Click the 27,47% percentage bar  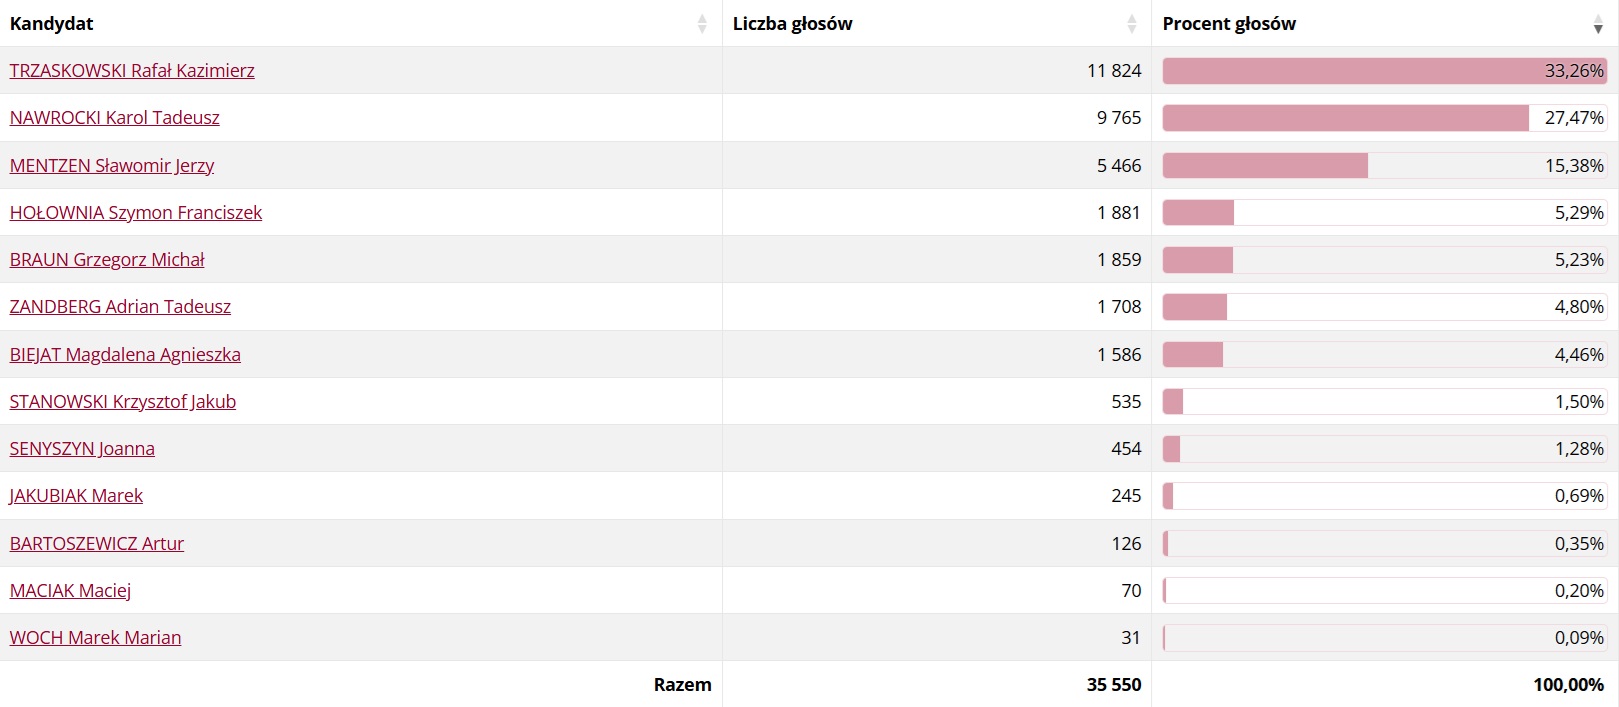tap(1385, 118)
